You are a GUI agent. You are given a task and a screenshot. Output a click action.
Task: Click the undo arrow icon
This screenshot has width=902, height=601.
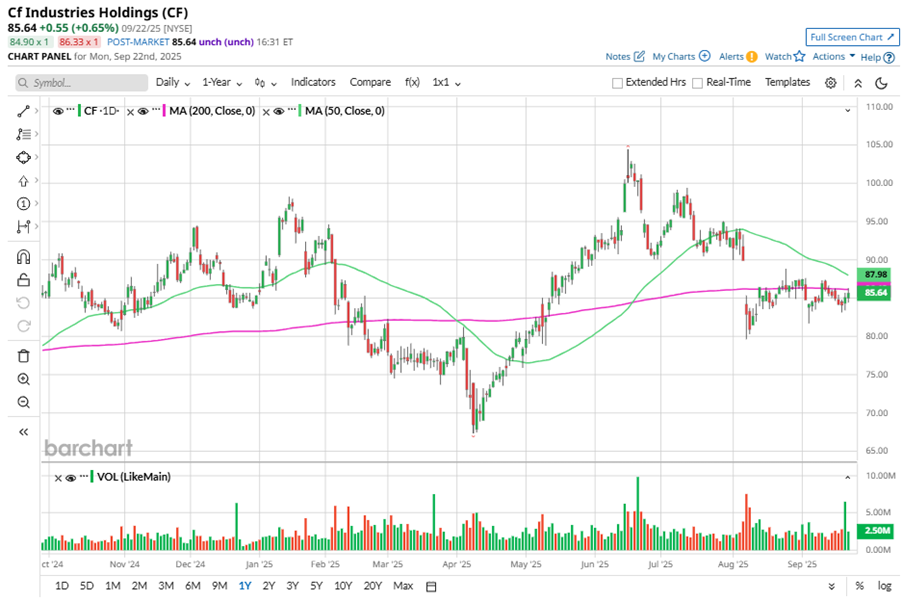tap(23, 303)
